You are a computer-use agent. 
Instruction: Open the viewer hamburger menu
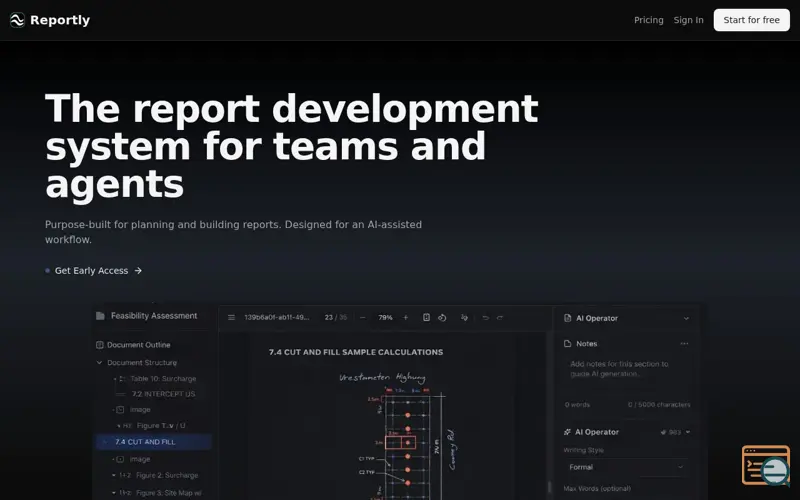point(231,317)
